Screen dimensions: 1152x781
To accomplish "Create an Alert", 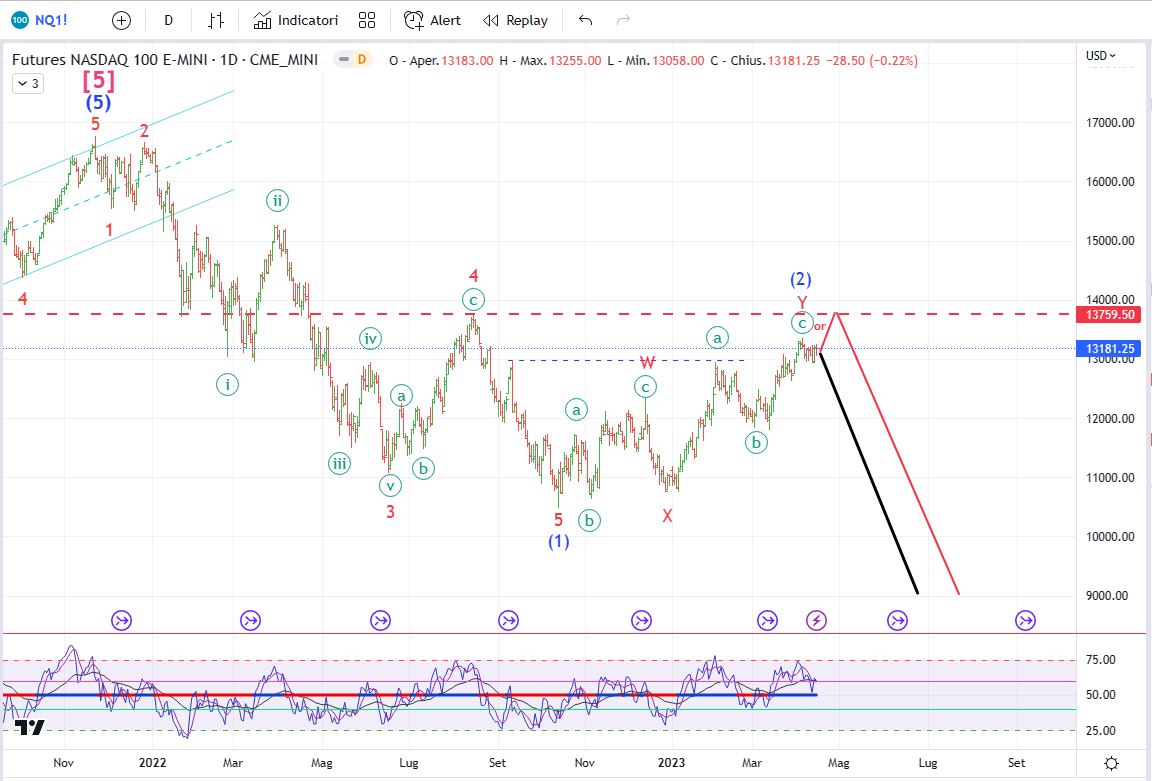I will point(433,21).
